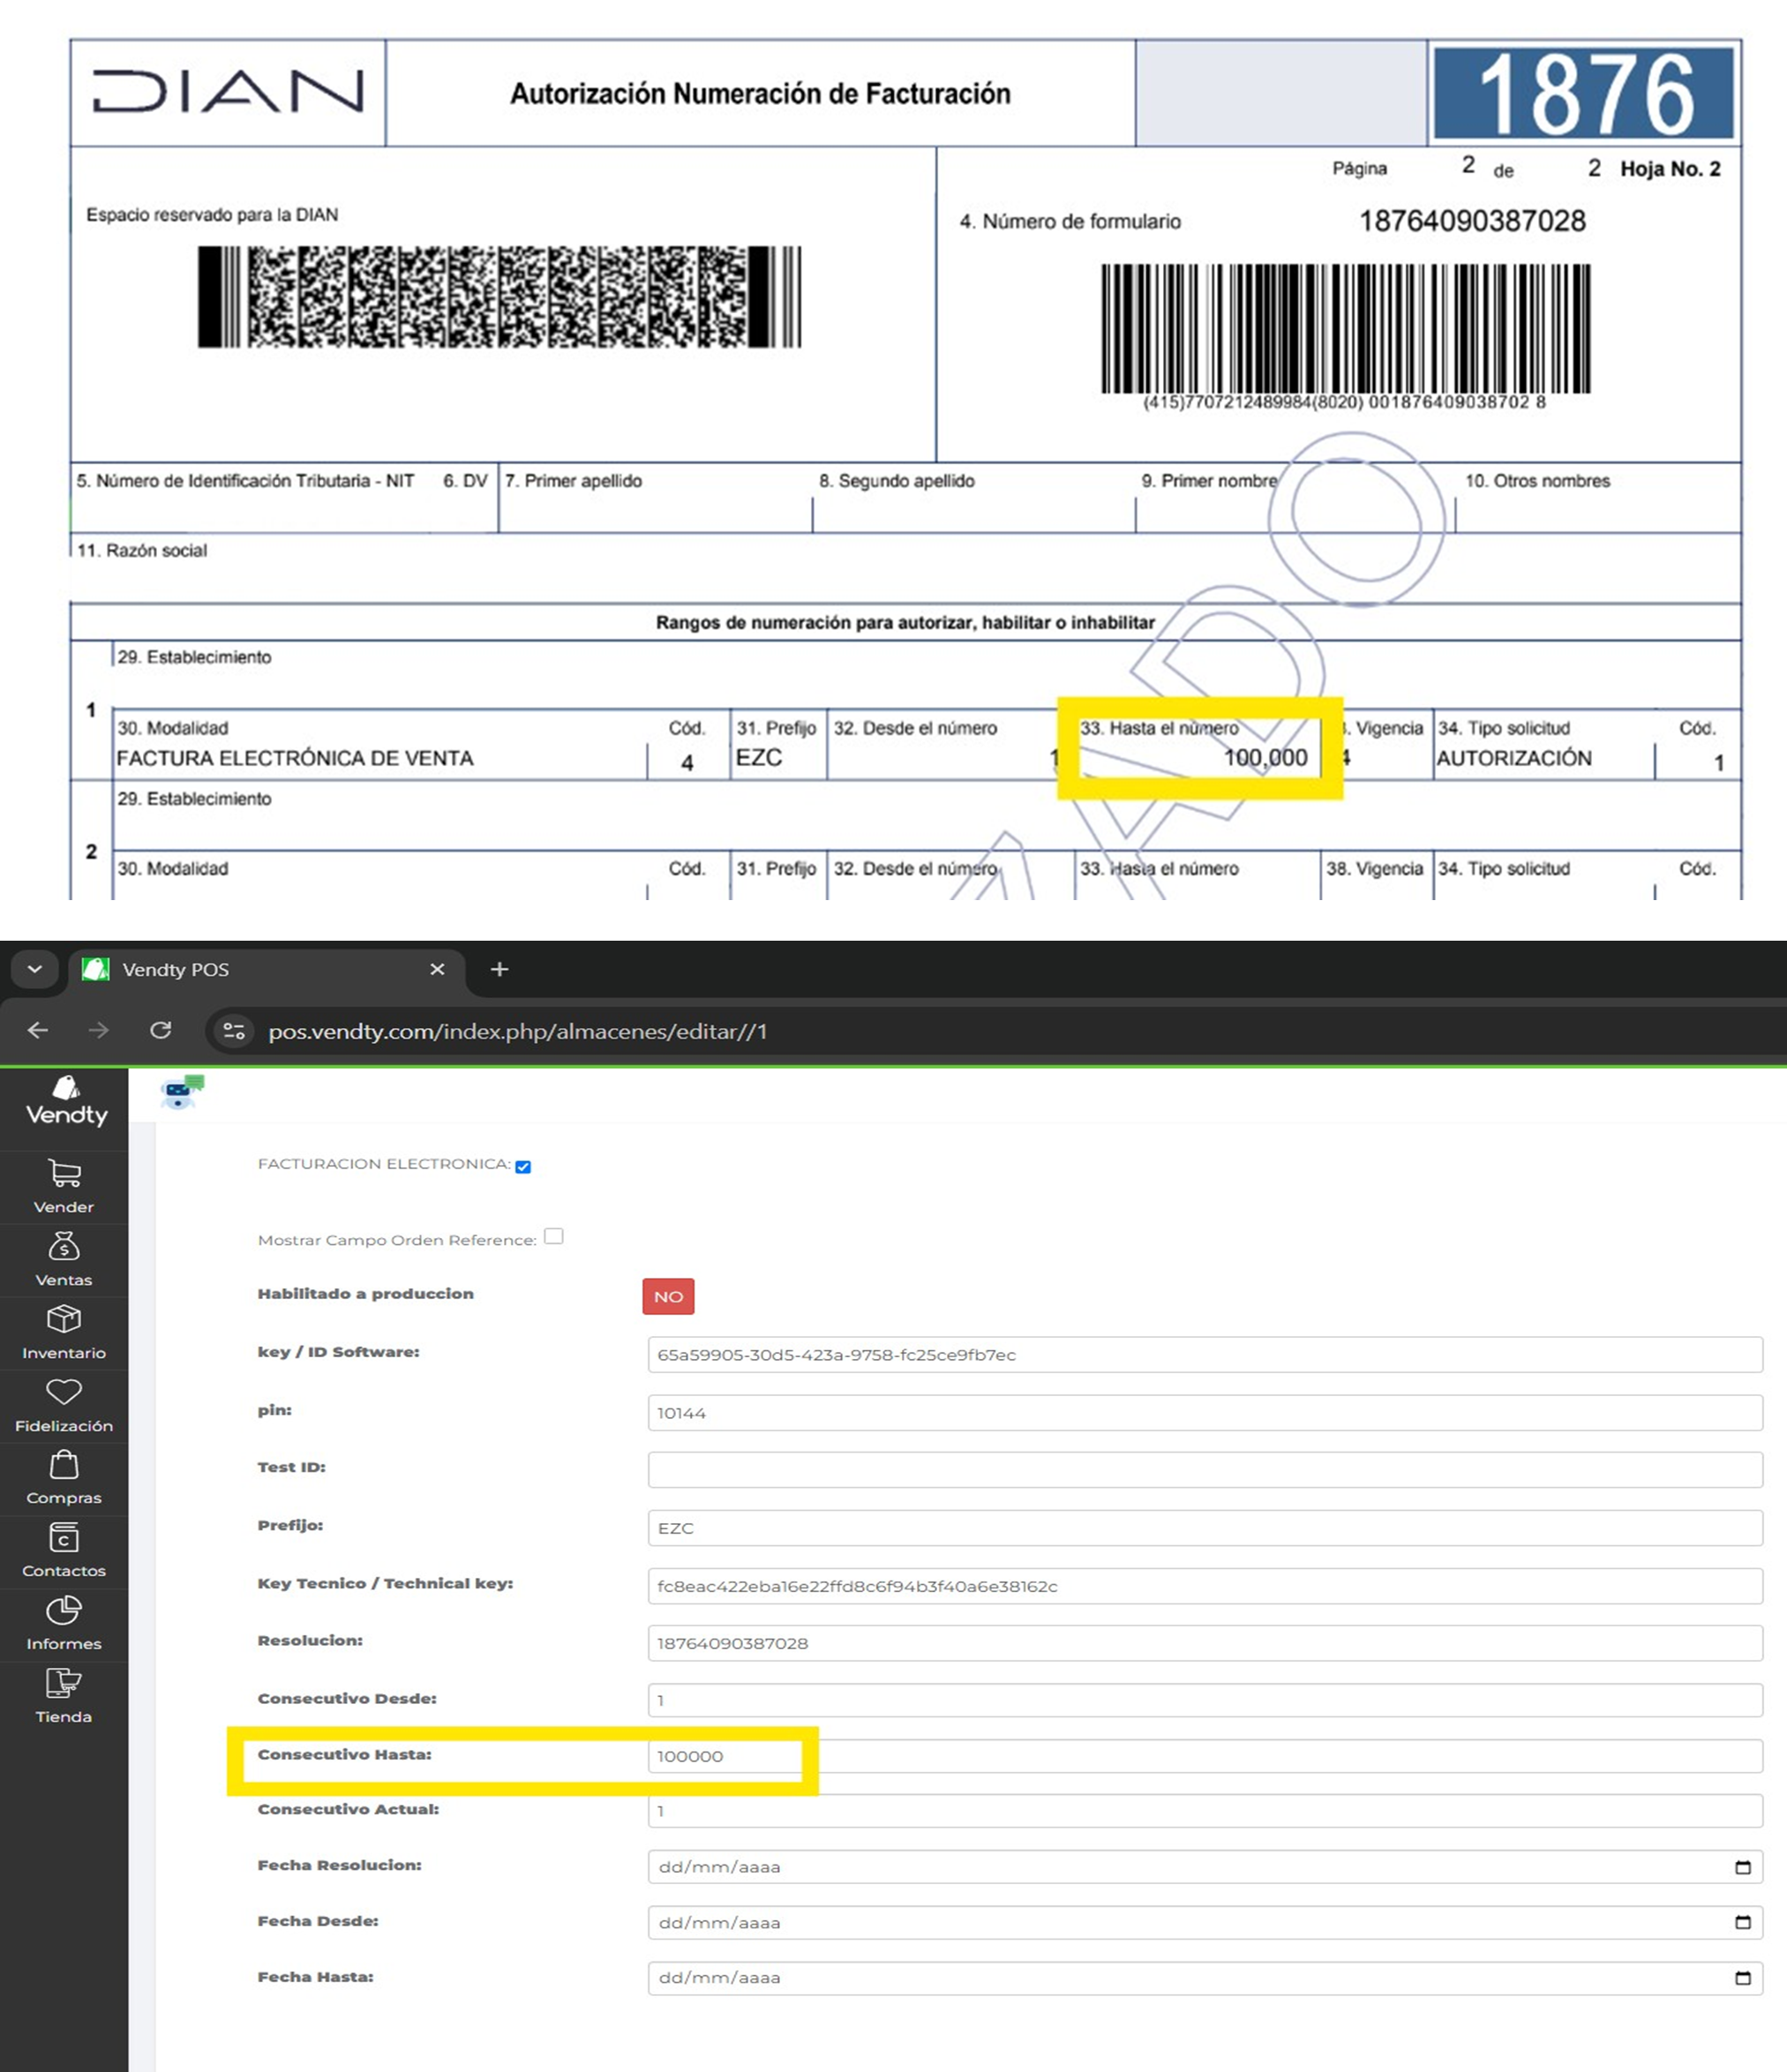The width and height of the screenshot is (1787, 2072).
Task: Open Ventas money bag icon
Action: click(64, 1246)
